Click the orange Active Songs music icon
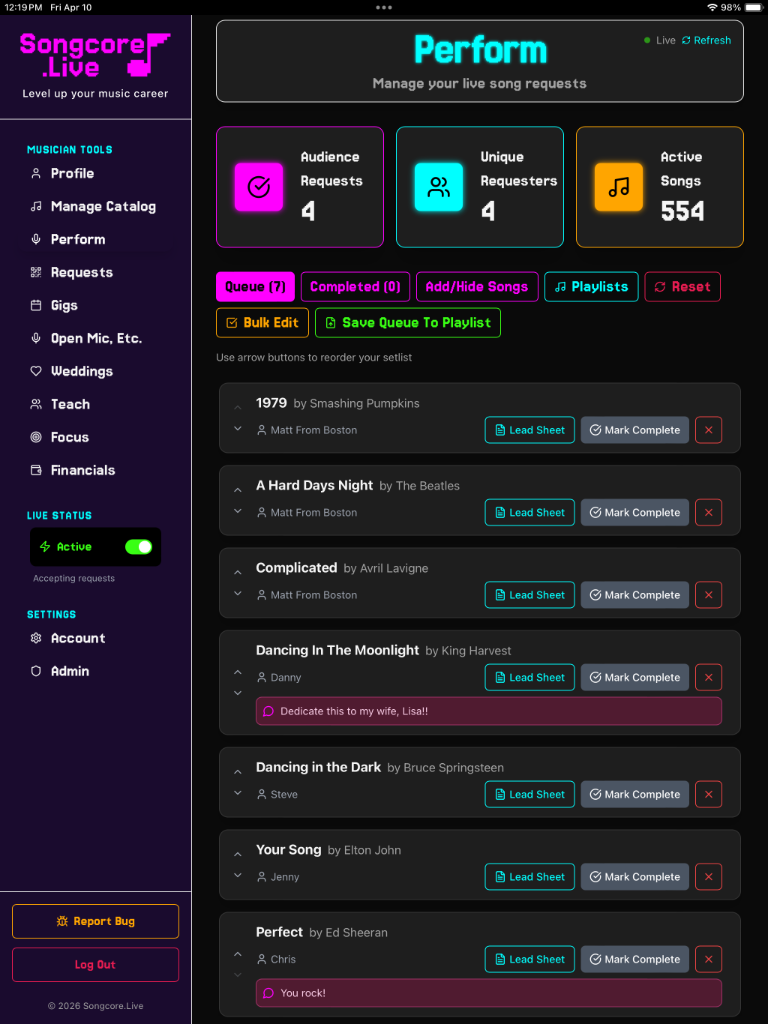This screenshot has height=1024, width=768. (618, 187)
